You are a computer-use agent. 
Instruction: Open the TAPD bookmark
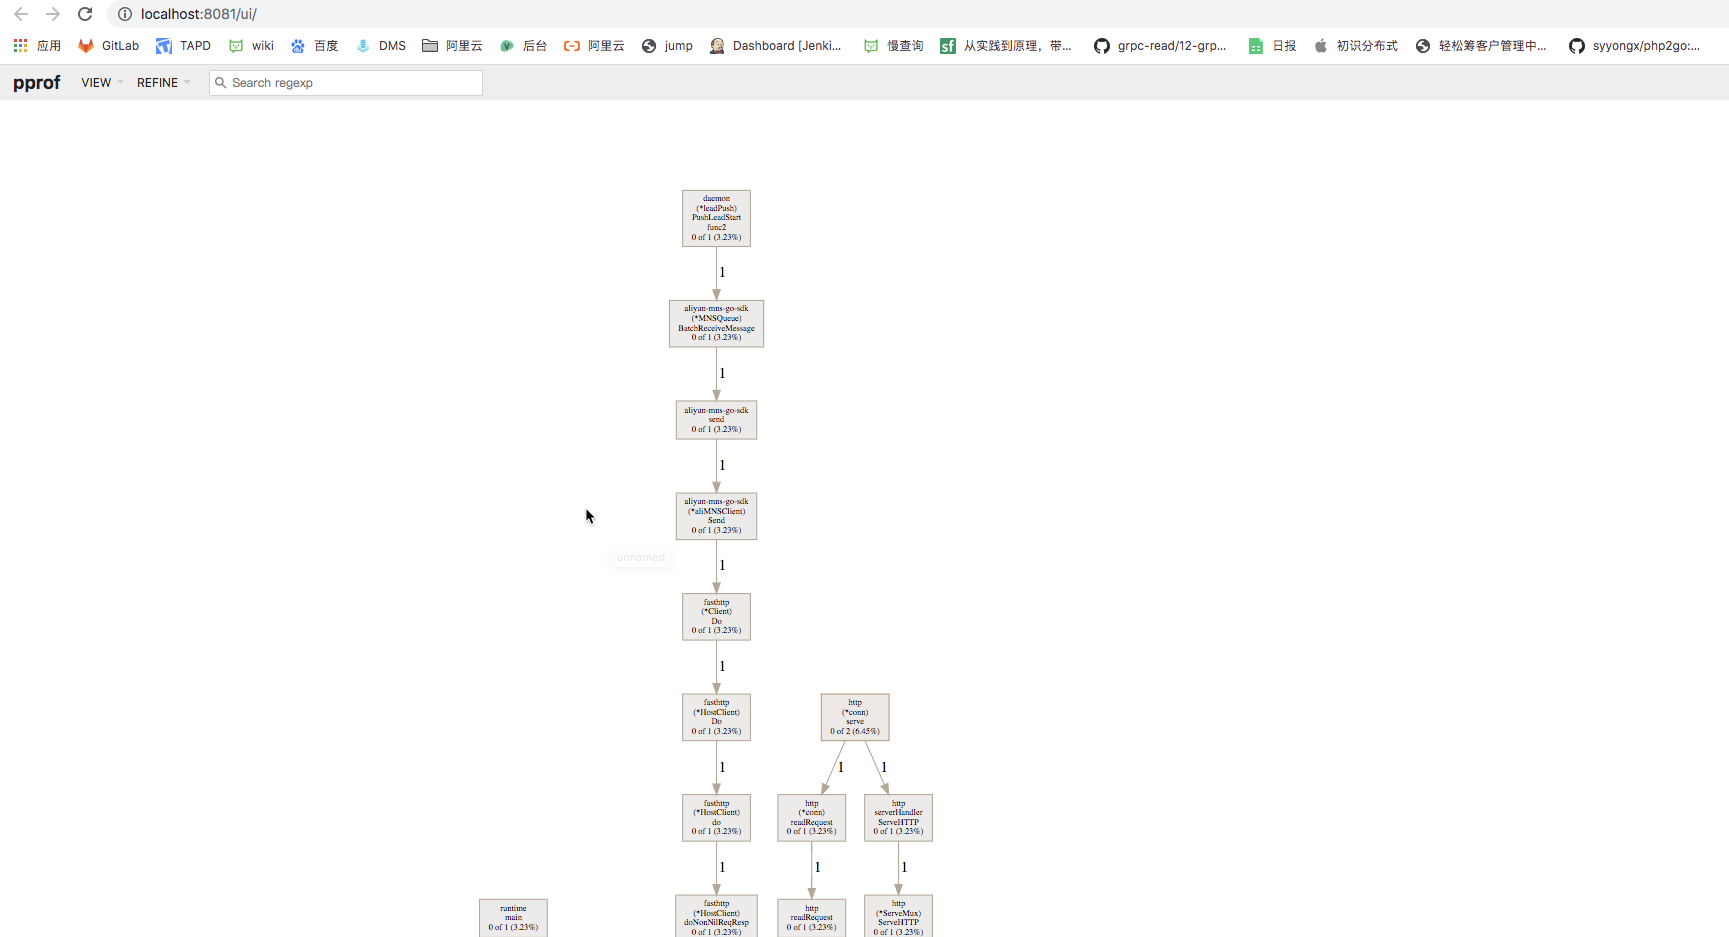click(183, 45)
